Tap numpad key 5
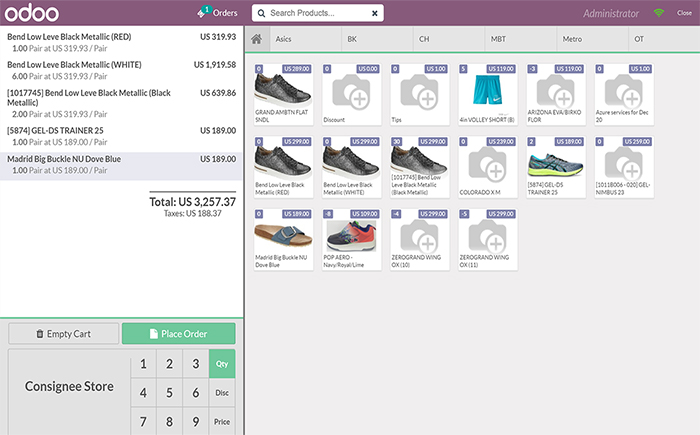Image resolution: width=700 pixels, height=435 pixels. 169,393
